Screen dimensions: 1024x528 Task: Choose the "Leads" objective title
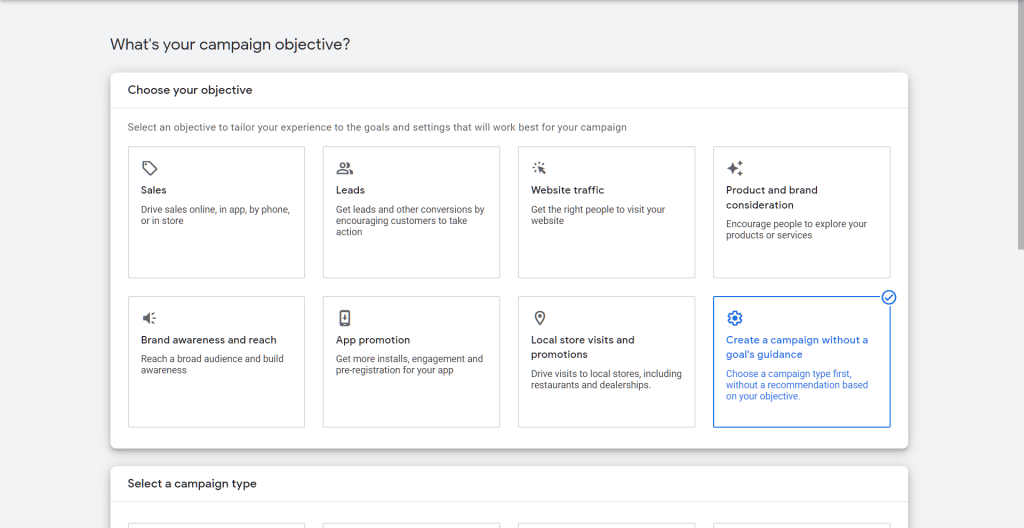[350, 190]
